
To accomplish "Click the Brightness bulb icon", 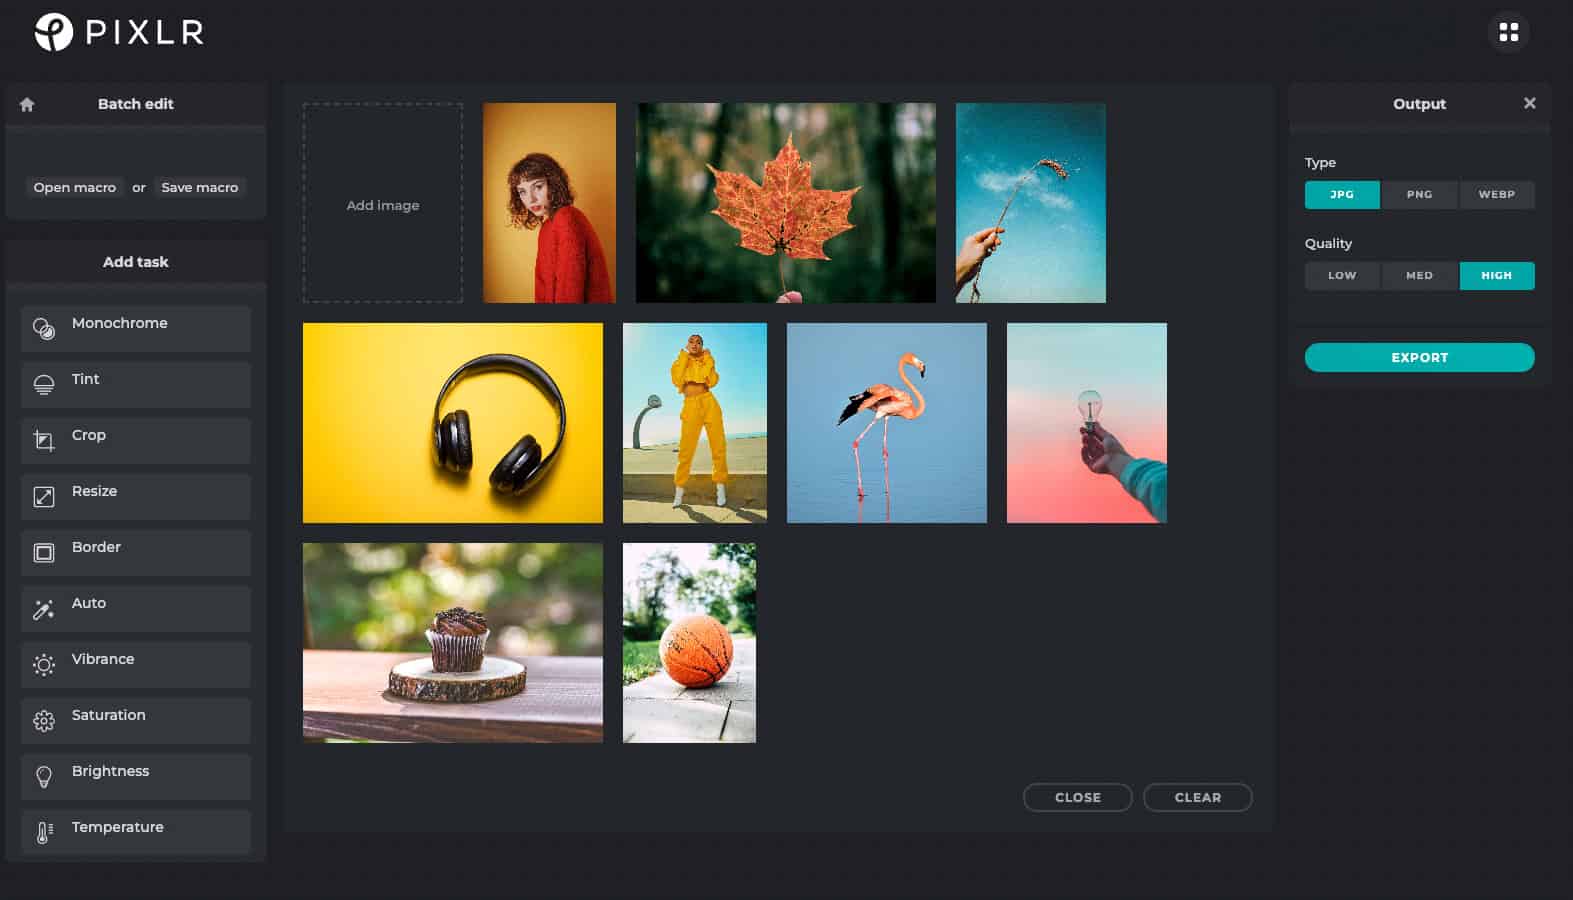I will pyautogui.click(x=44, y=776).
